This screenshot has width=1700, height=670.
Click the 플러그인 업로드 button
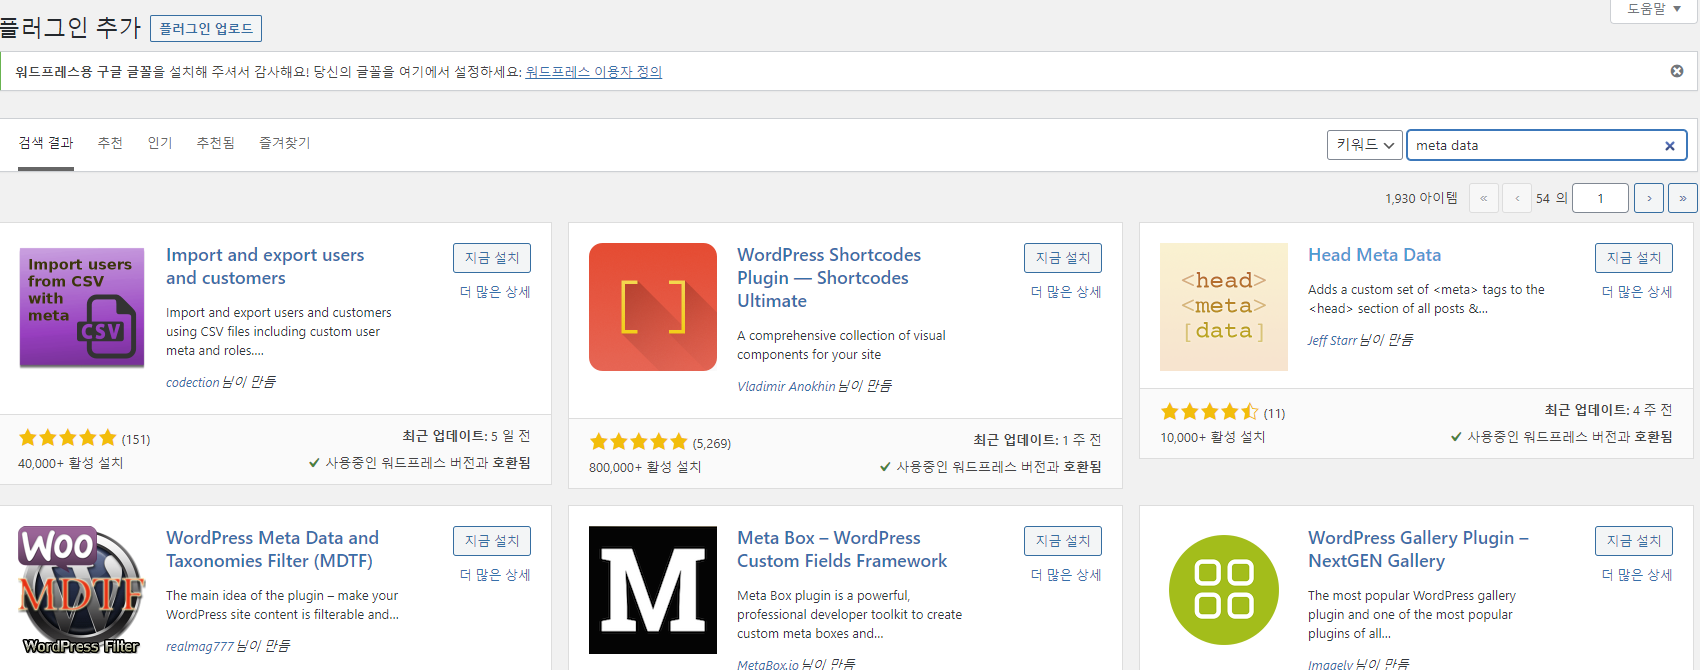point(206,29)
